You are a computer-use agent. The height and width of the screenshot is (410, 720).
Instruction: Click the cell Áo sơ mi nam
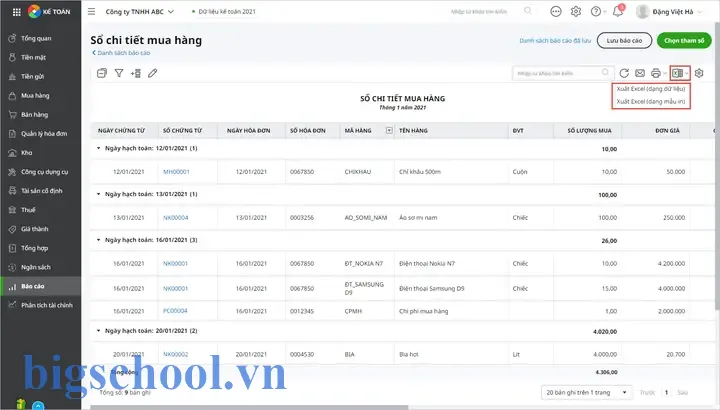tap(451, 218)
